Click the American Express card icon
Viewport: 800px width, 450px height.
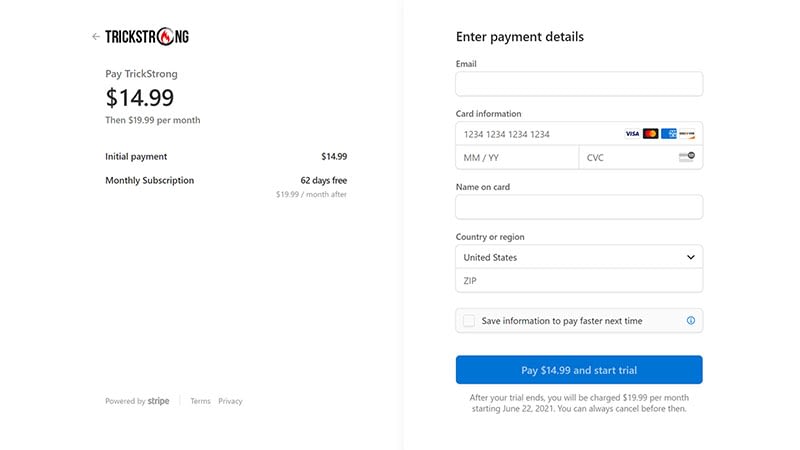coord(668,134)
